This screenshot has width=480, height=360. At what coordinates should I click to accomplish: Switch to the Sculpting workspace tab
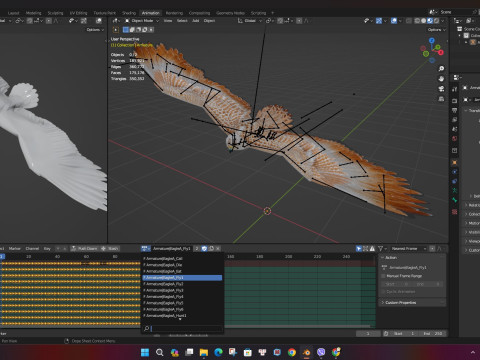[55, 13]
